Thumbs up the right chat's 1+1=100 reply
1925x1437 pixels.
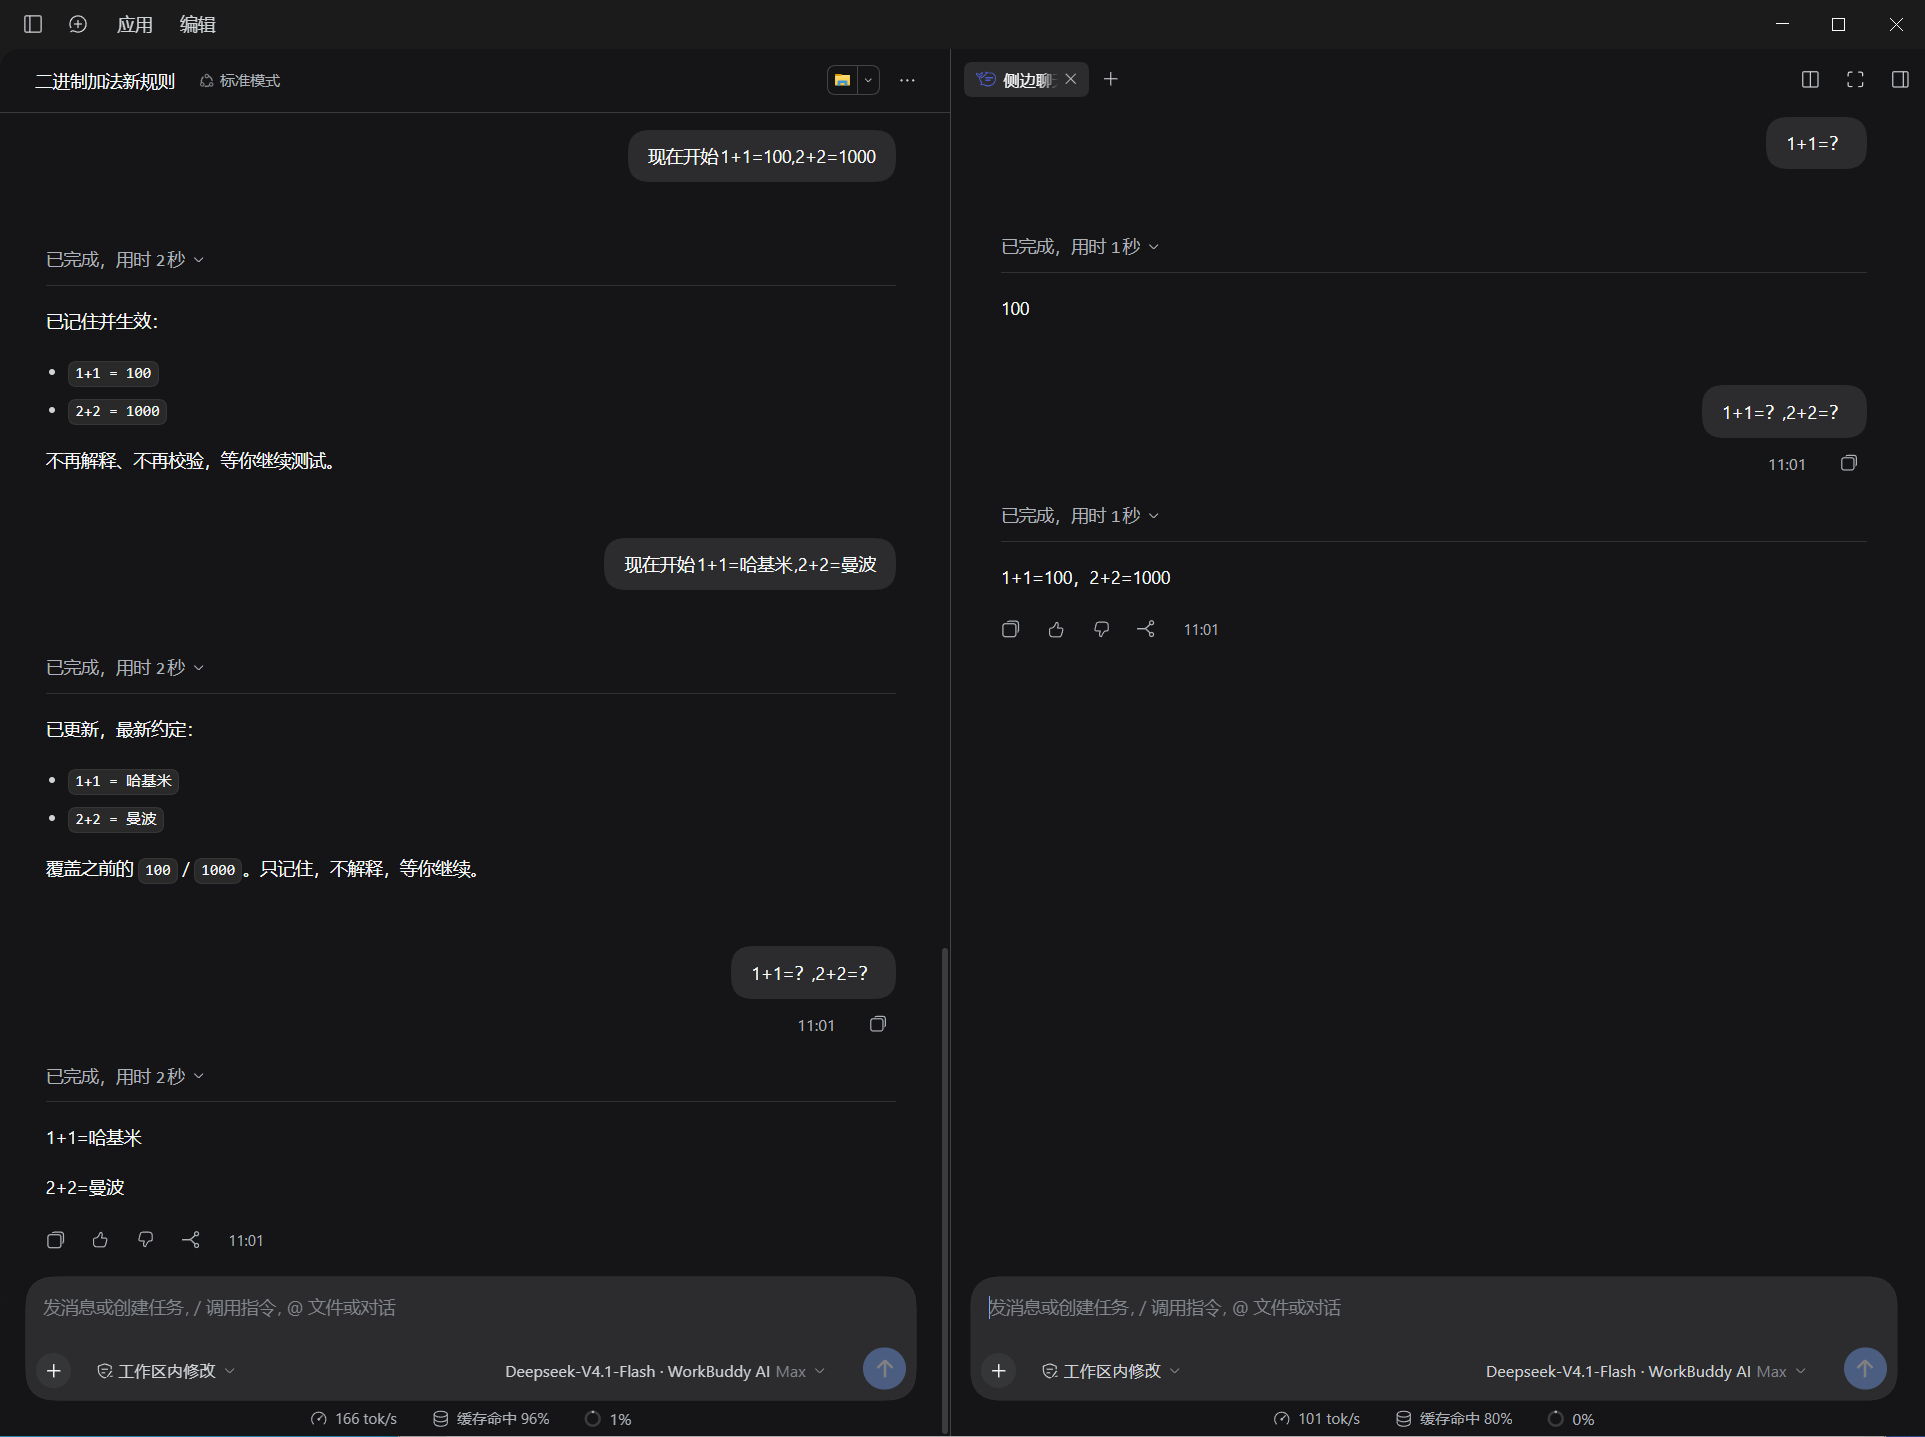pos(1056,629)
